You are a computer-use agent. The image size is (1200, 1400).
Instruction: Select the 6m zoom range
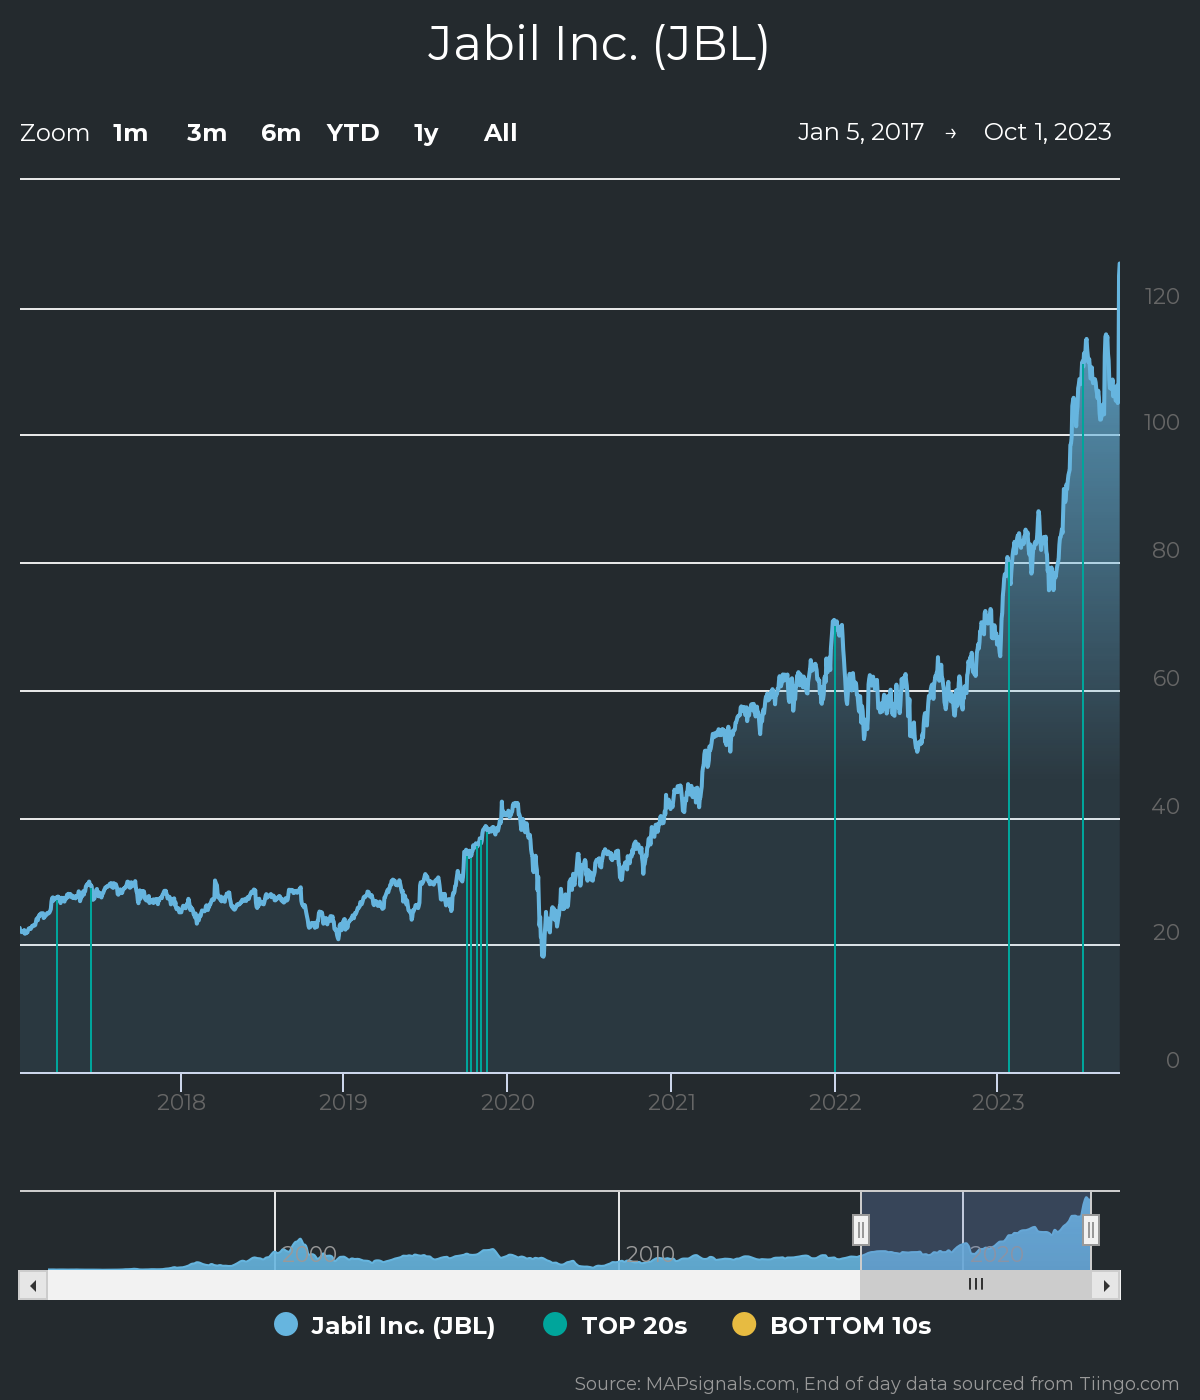pos(281,133)
